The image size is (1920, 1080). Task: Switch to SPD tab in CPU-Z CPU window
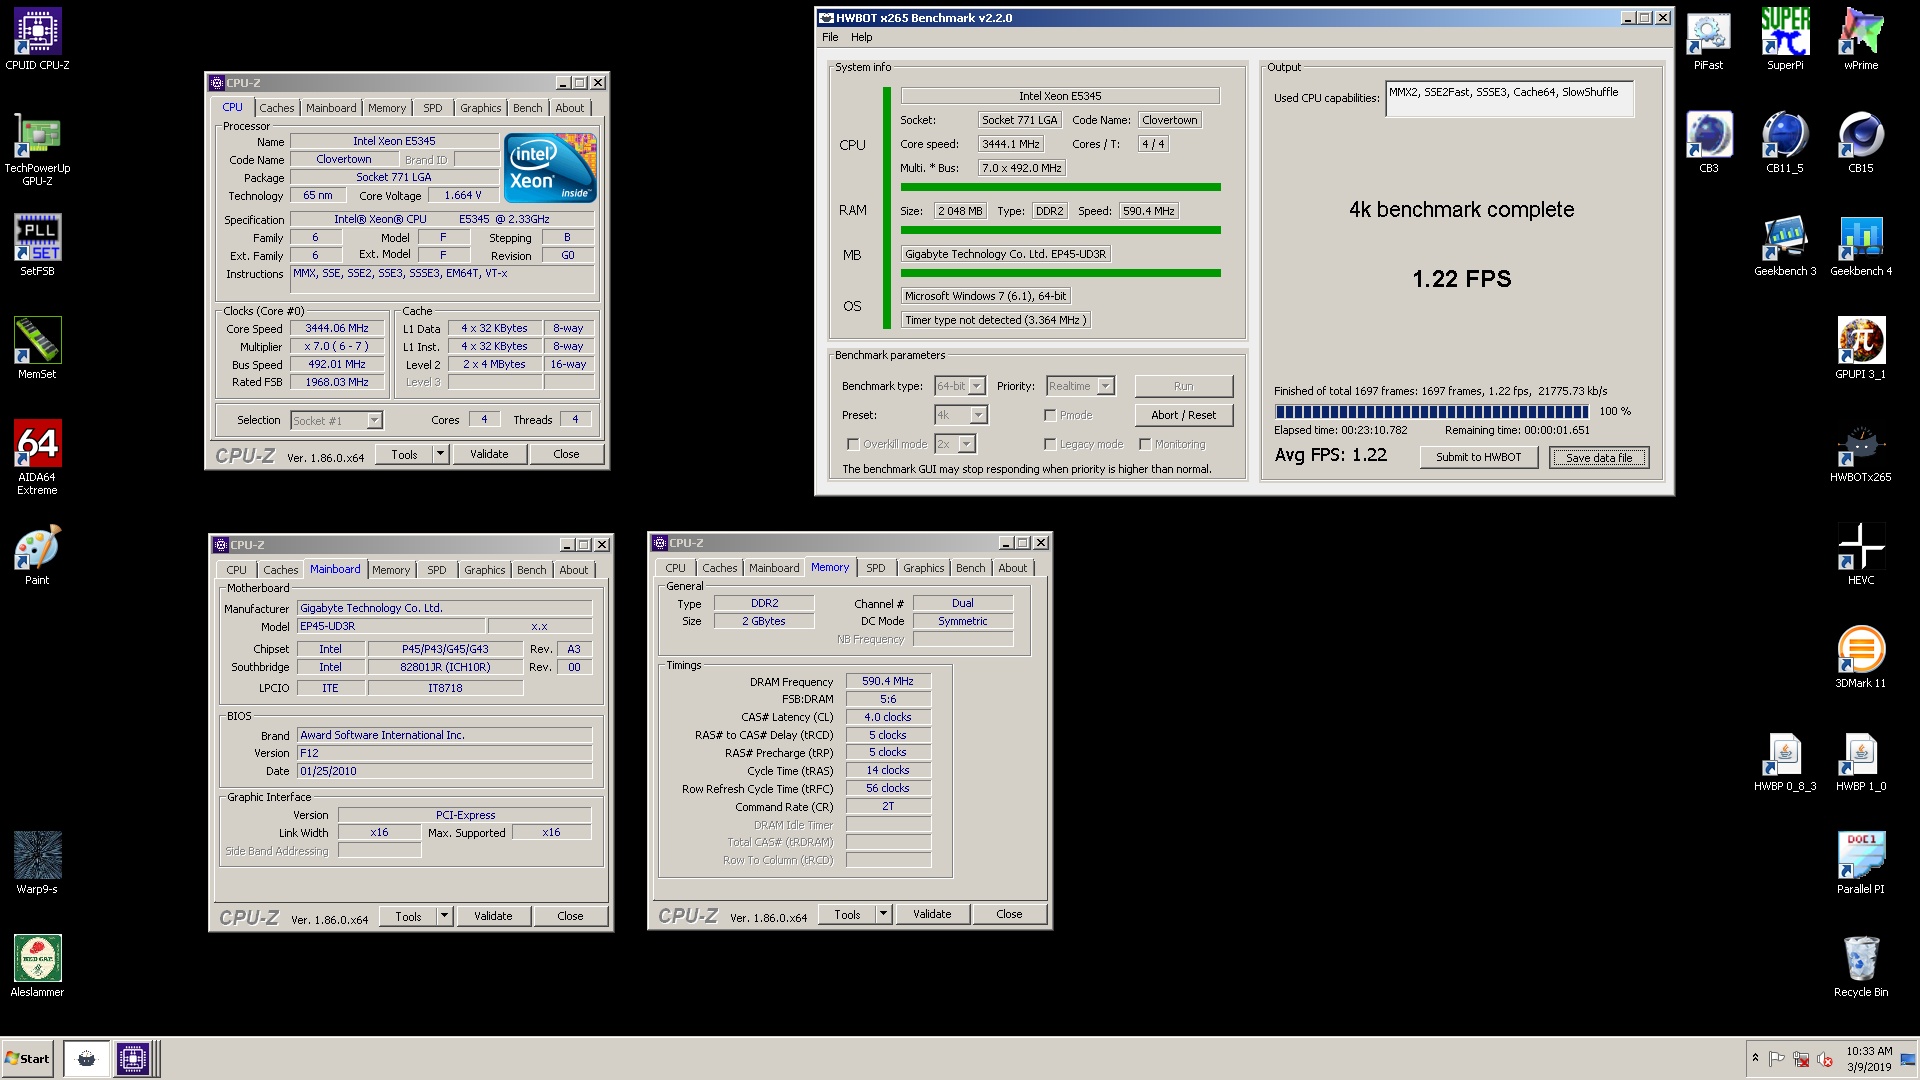tap(432, 108)
